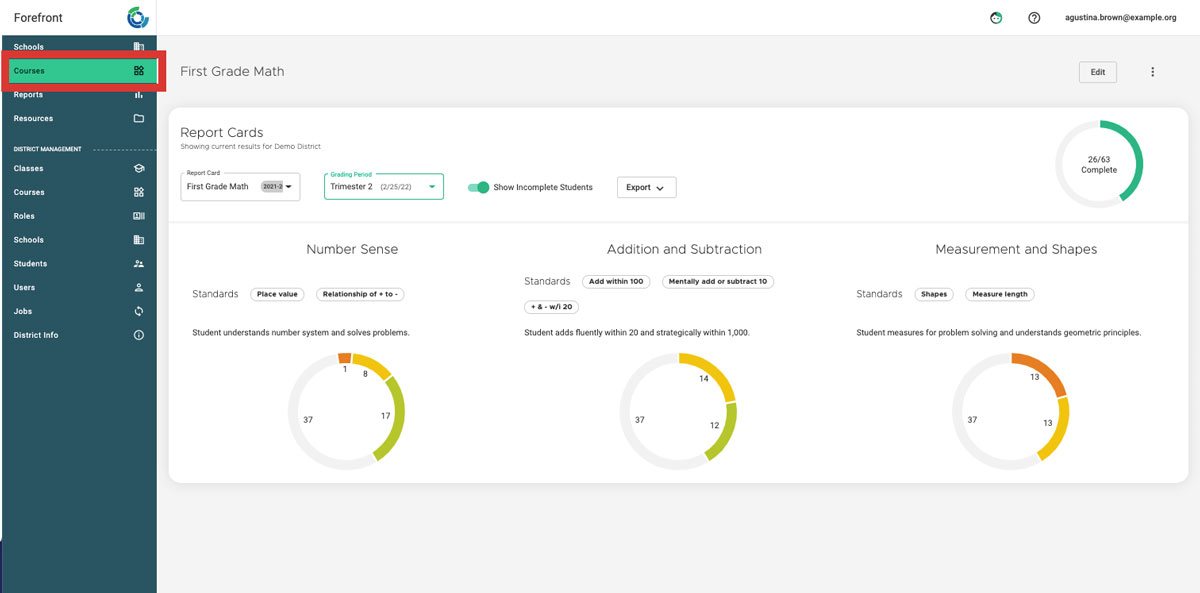Click 'Student understands number system' description

pyautogui.click(x=301, y=332)
